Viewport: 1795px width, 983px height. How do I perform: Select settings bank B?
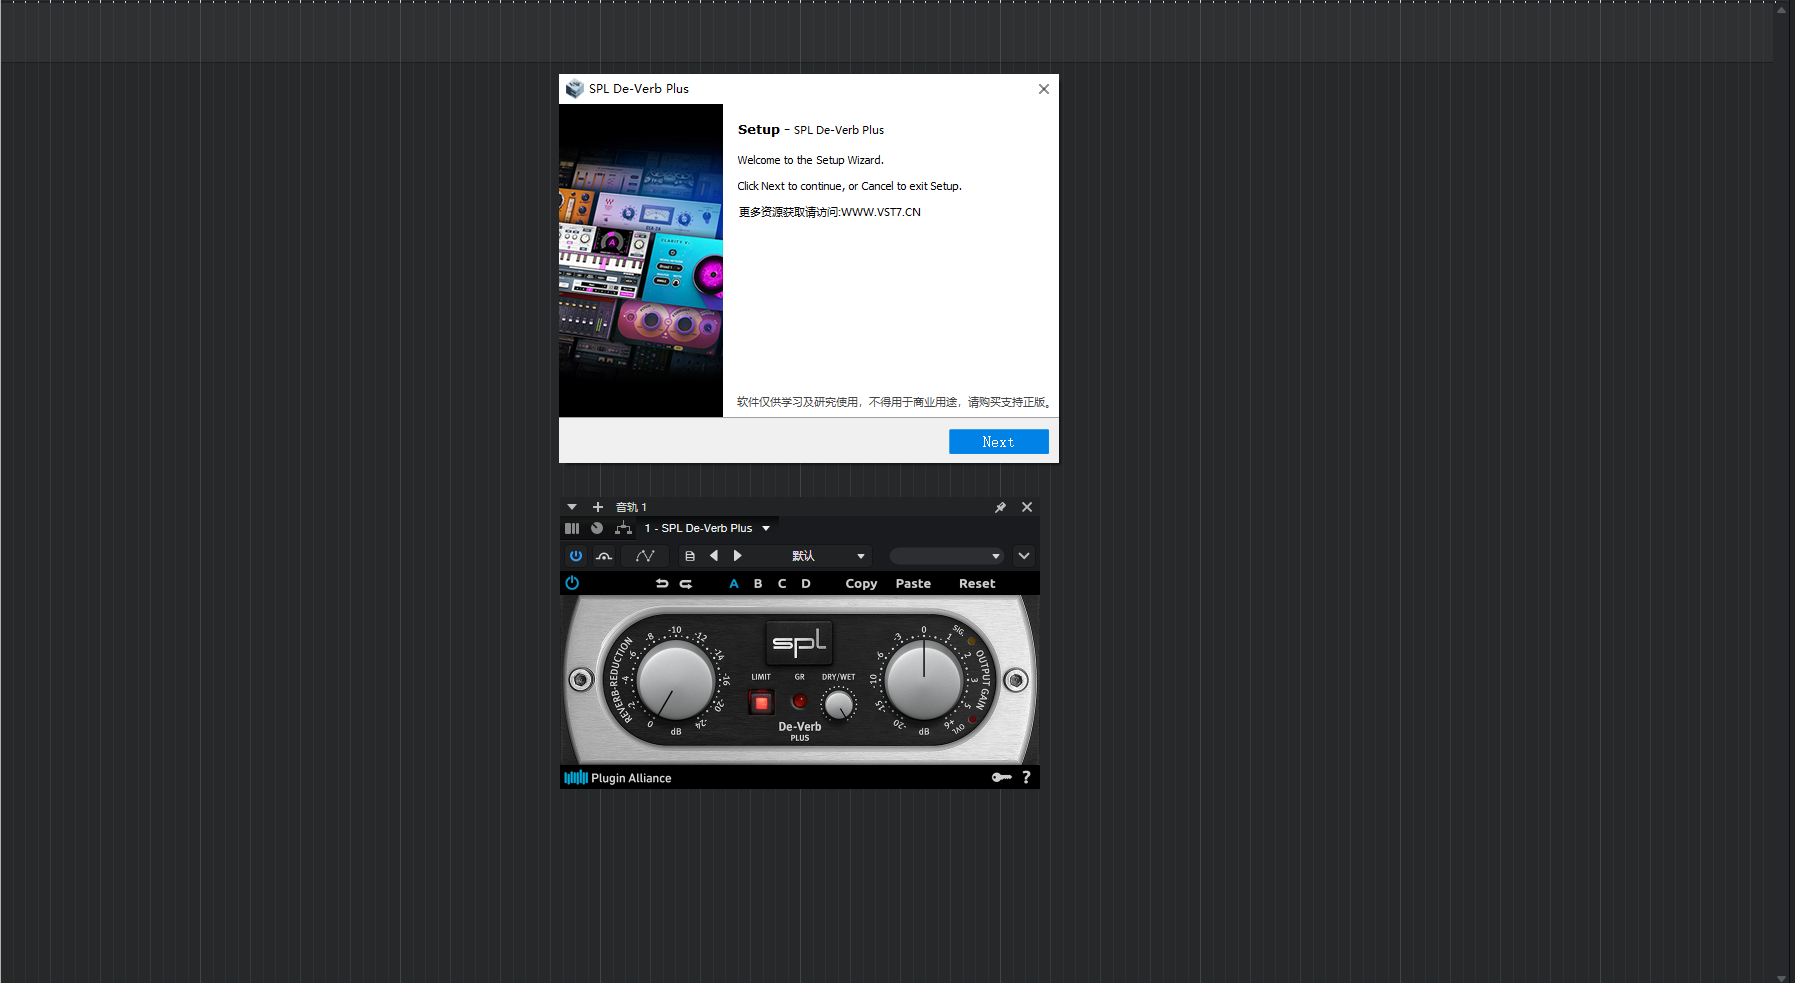pos(758,584)
